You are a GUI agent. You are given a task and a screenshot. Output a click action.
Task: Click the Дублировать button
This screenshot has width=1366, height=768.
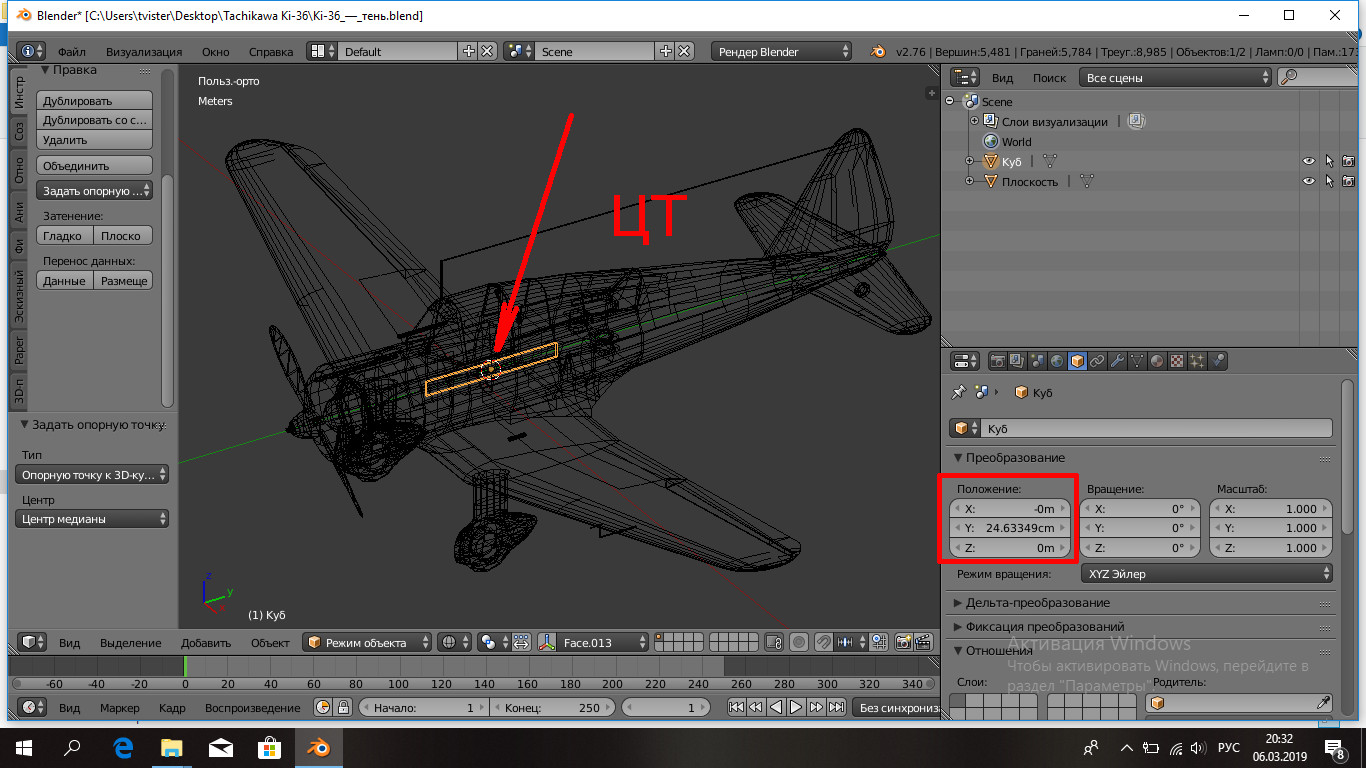click(94, 101)
